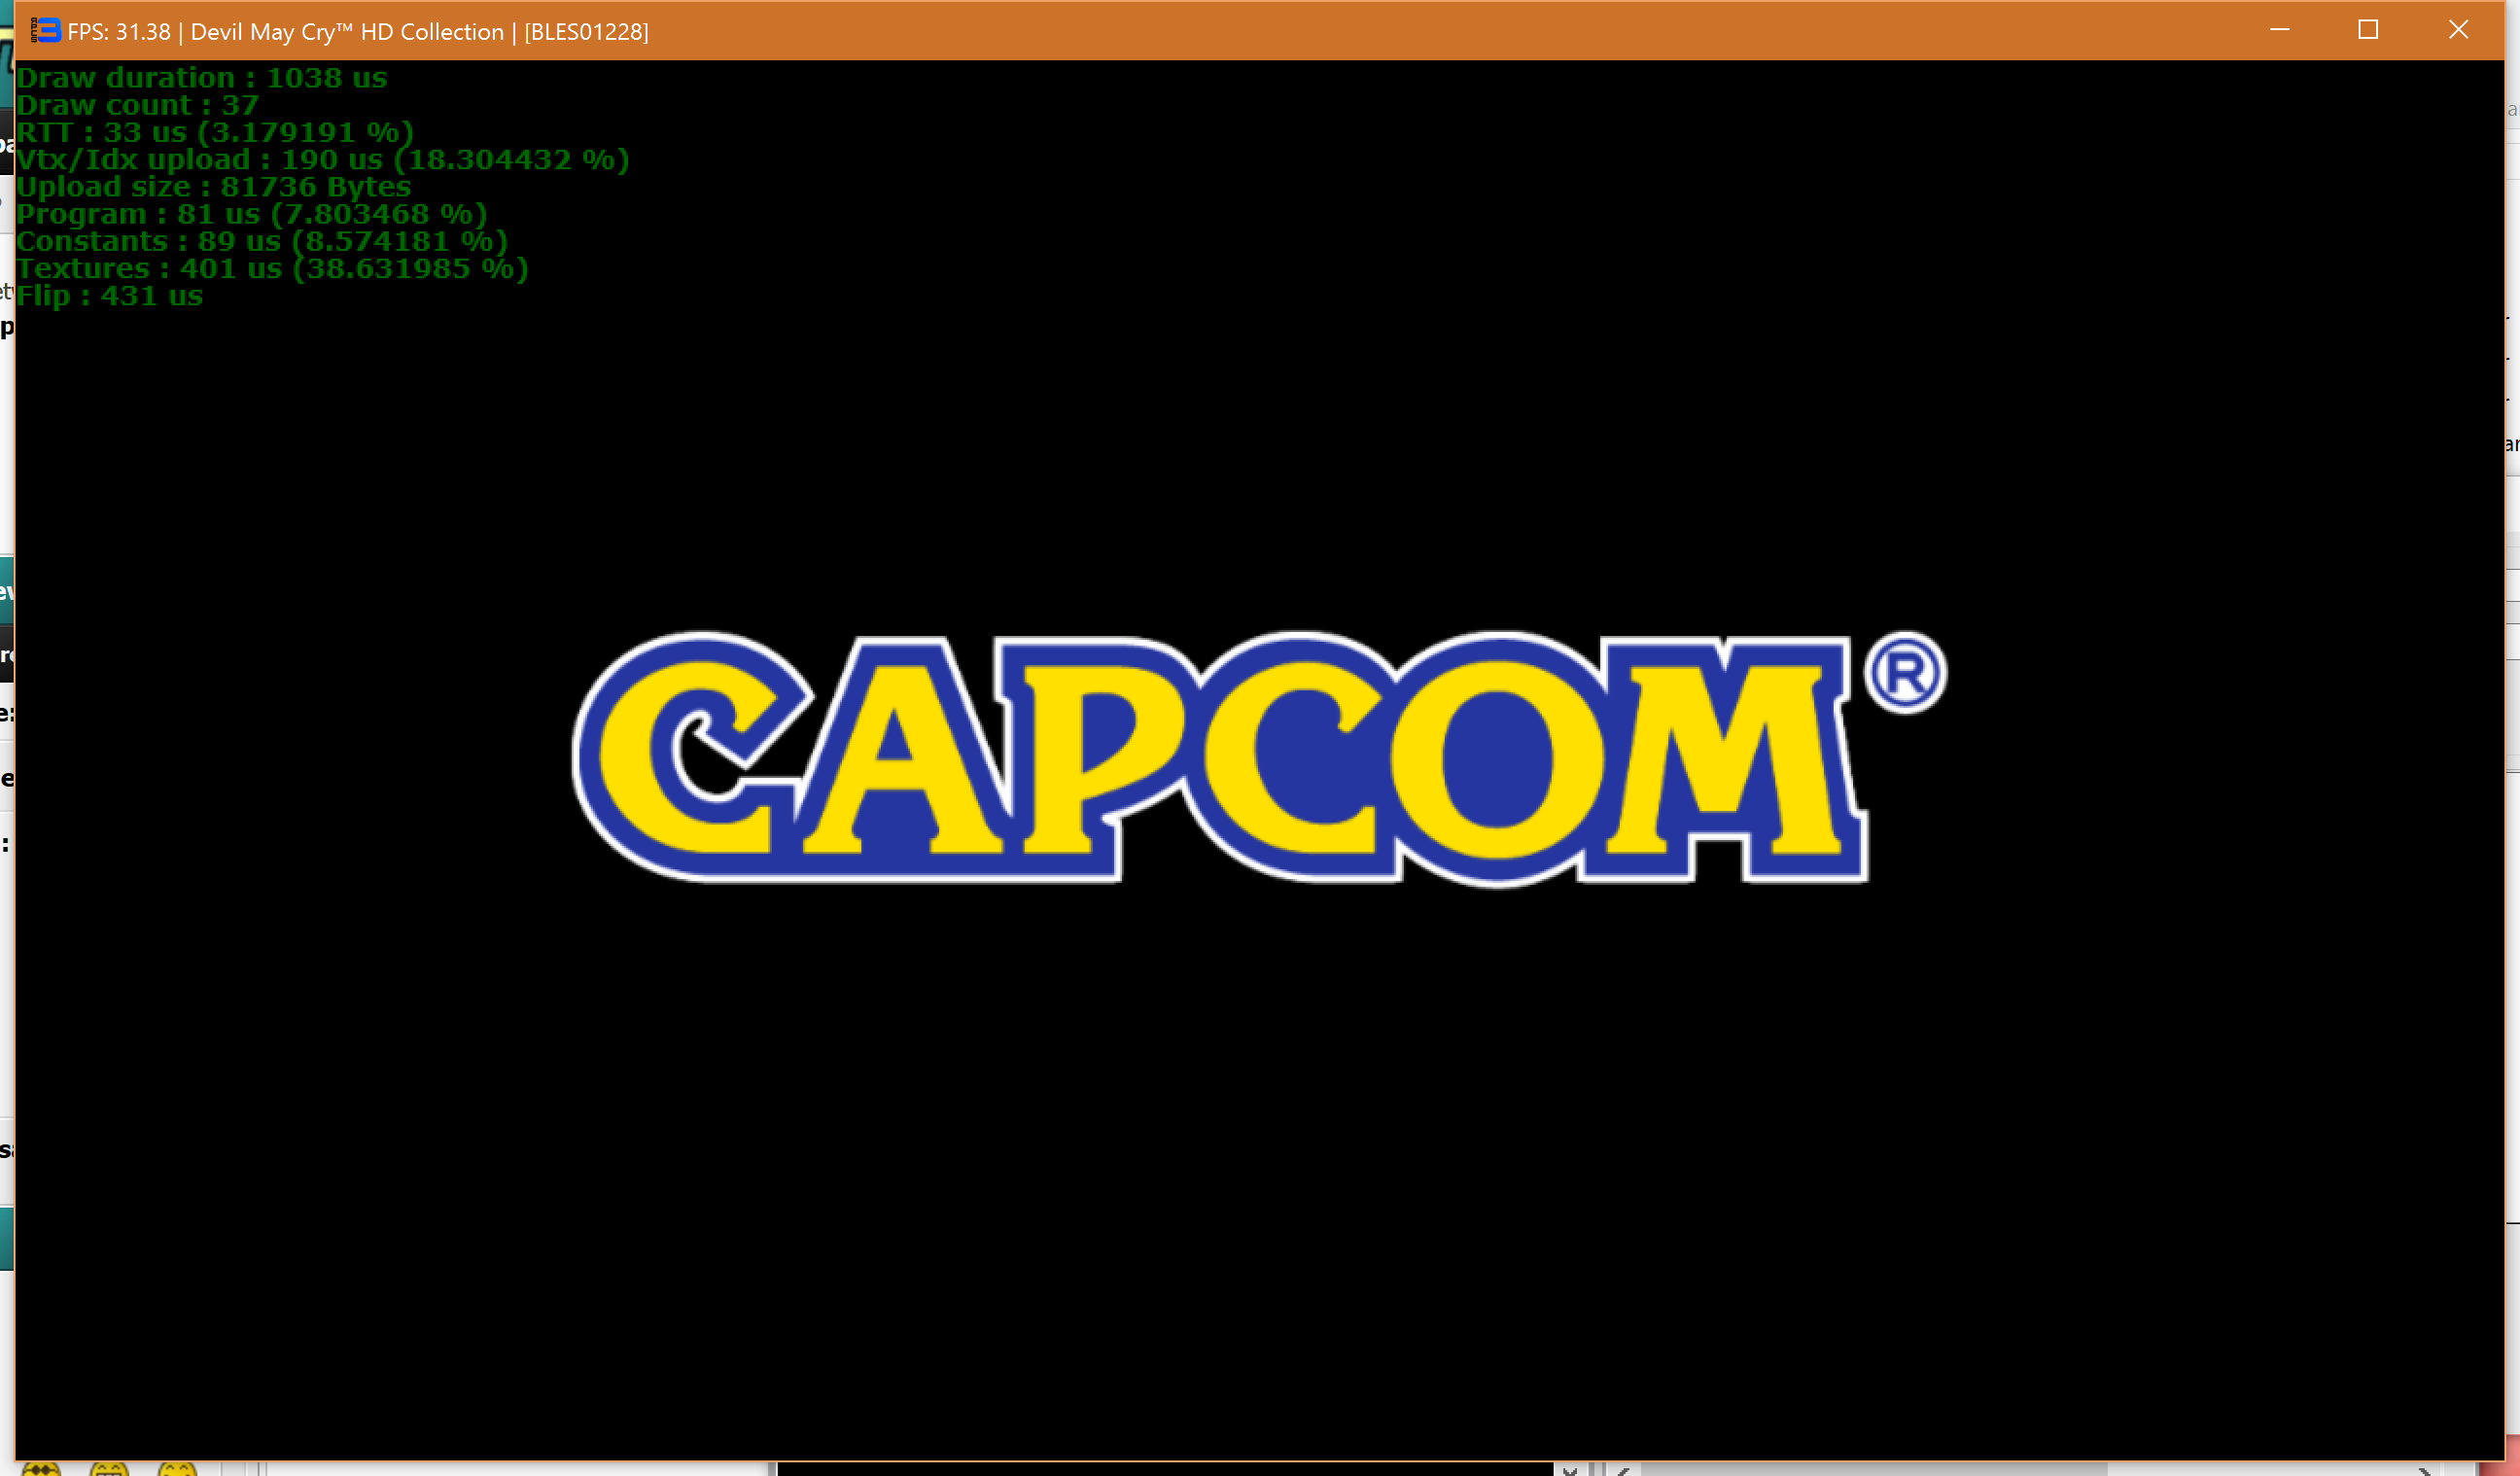Screen dimensions: 2520x1476
Task: Click the Upload size overlay line
Action: click(213, 187)
